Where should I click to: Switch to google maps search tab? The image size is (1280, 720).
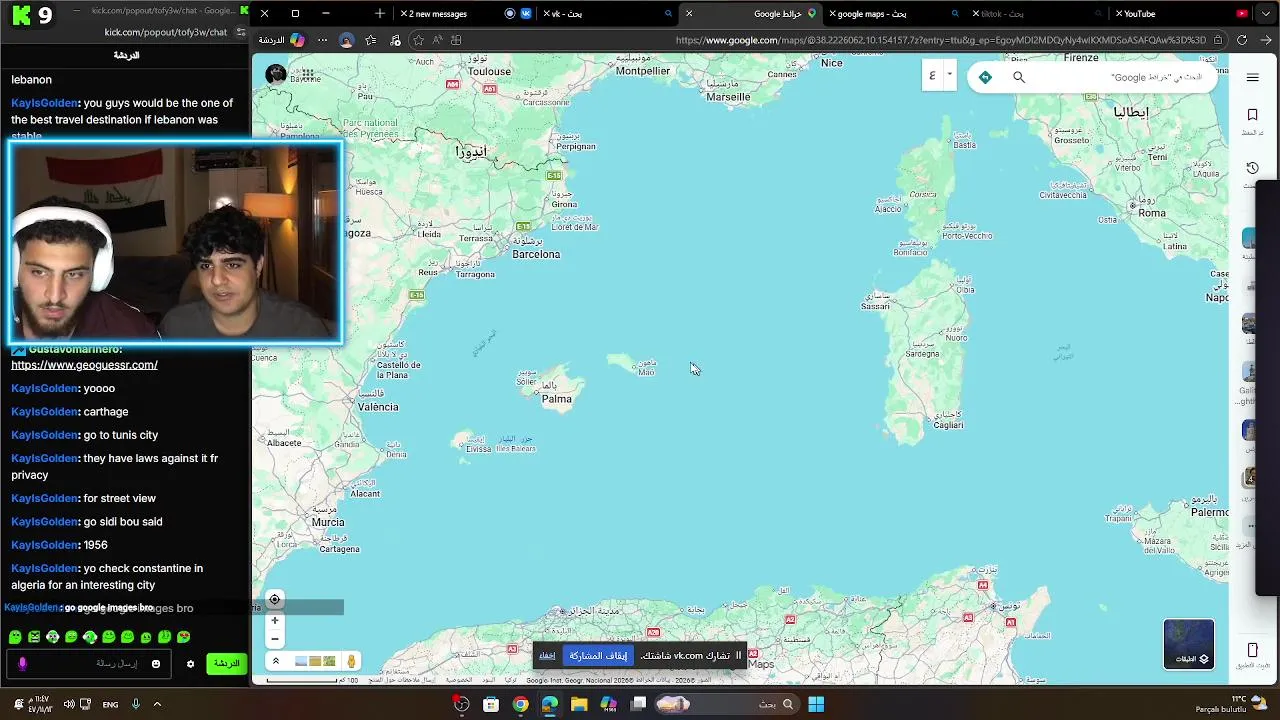pos(892,14)
